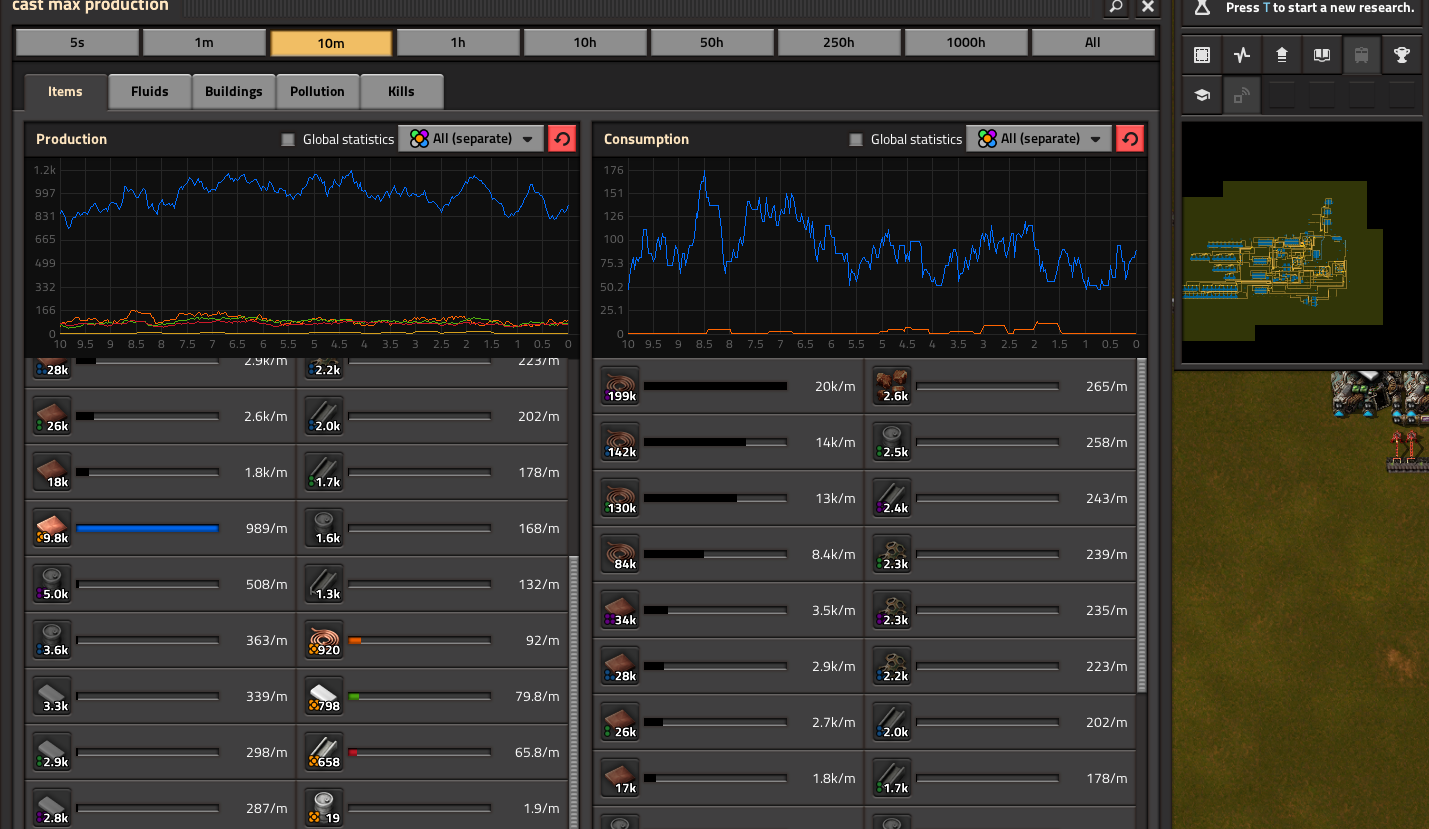This screenshot has height=829, width=1429.
Task: Set time range to All
Action: click(1093, 43)
